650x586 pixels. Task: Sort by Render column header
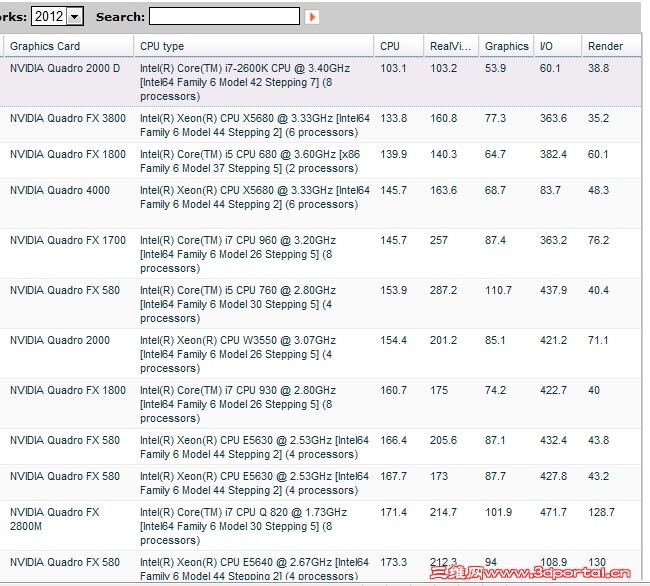(x=611, y=46)
